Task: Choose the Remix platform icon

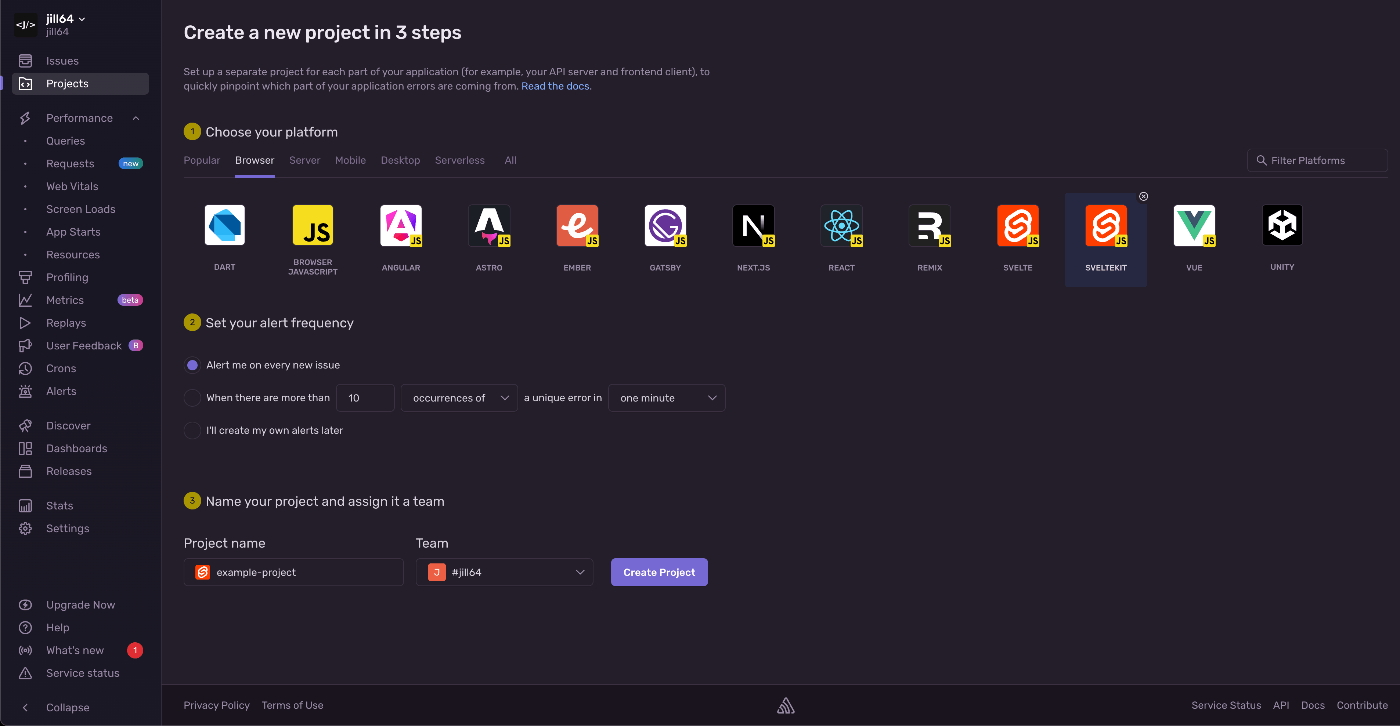Action: click(x=929, y=225)
